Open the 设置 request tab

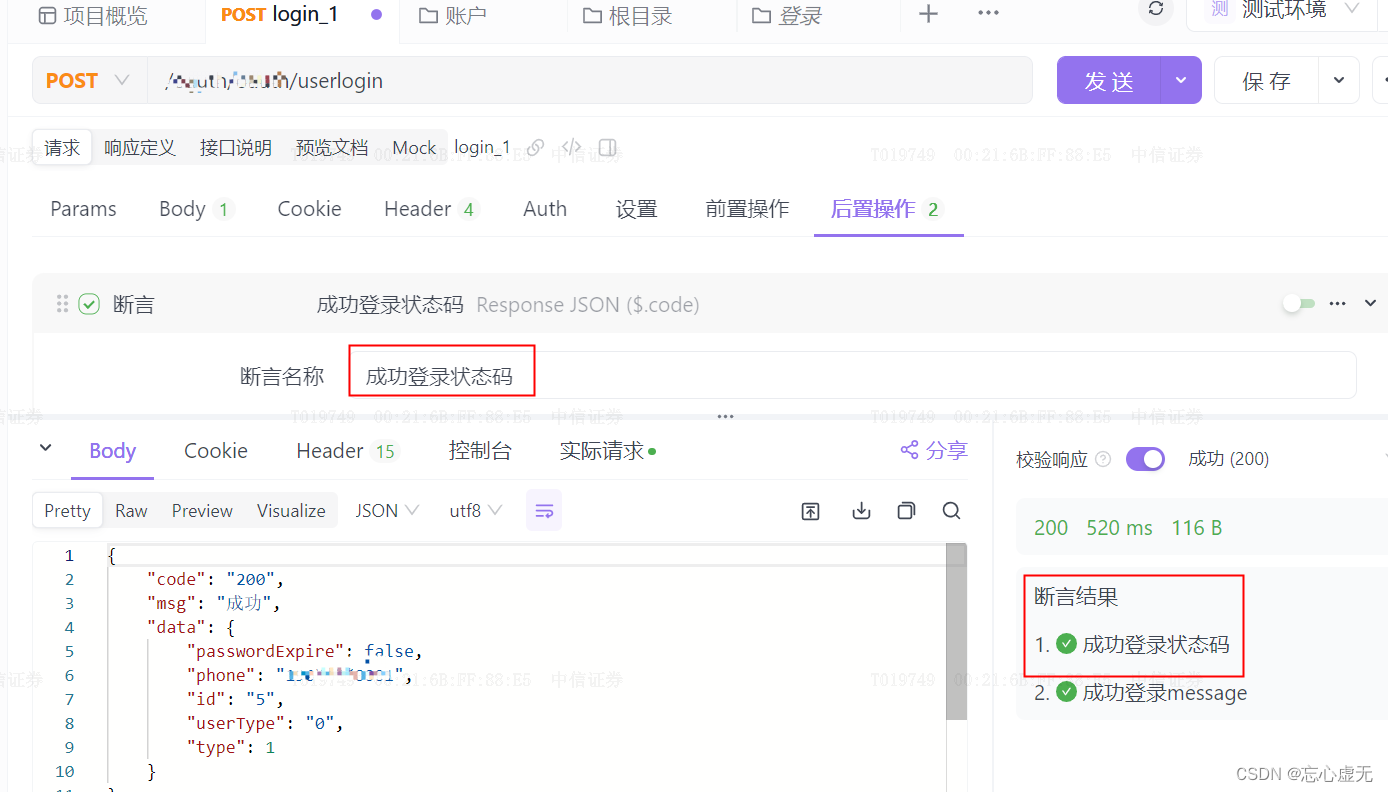636,209
